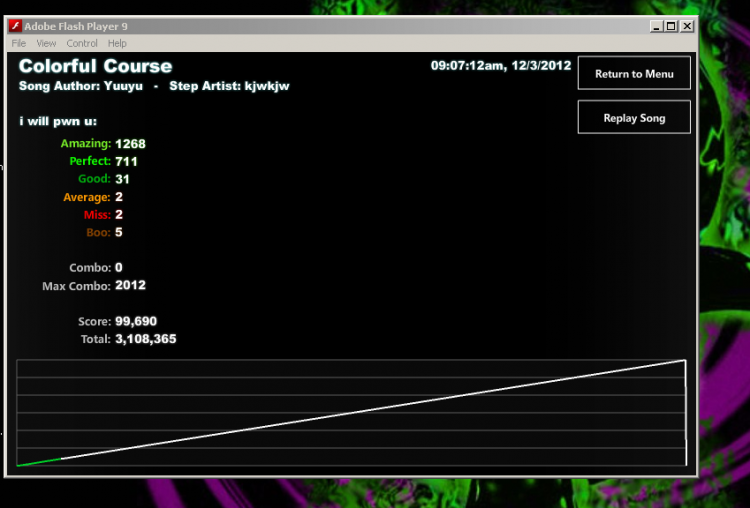Click the Step Artist kjwkjw text
750x508 pixels.
pyautogui.click(x=229, y=86)
